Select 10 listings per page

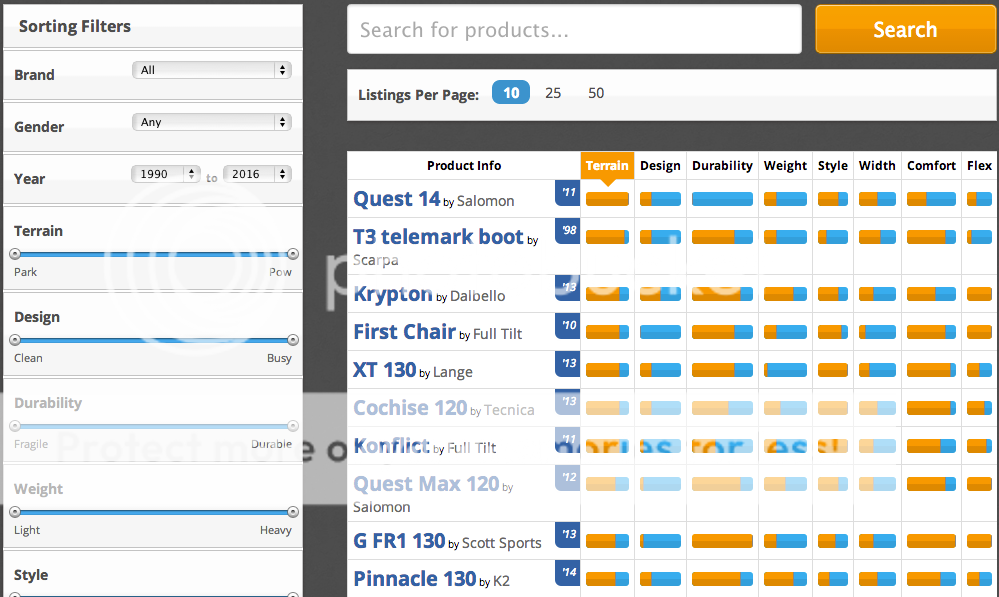click(x=511, y=93)
